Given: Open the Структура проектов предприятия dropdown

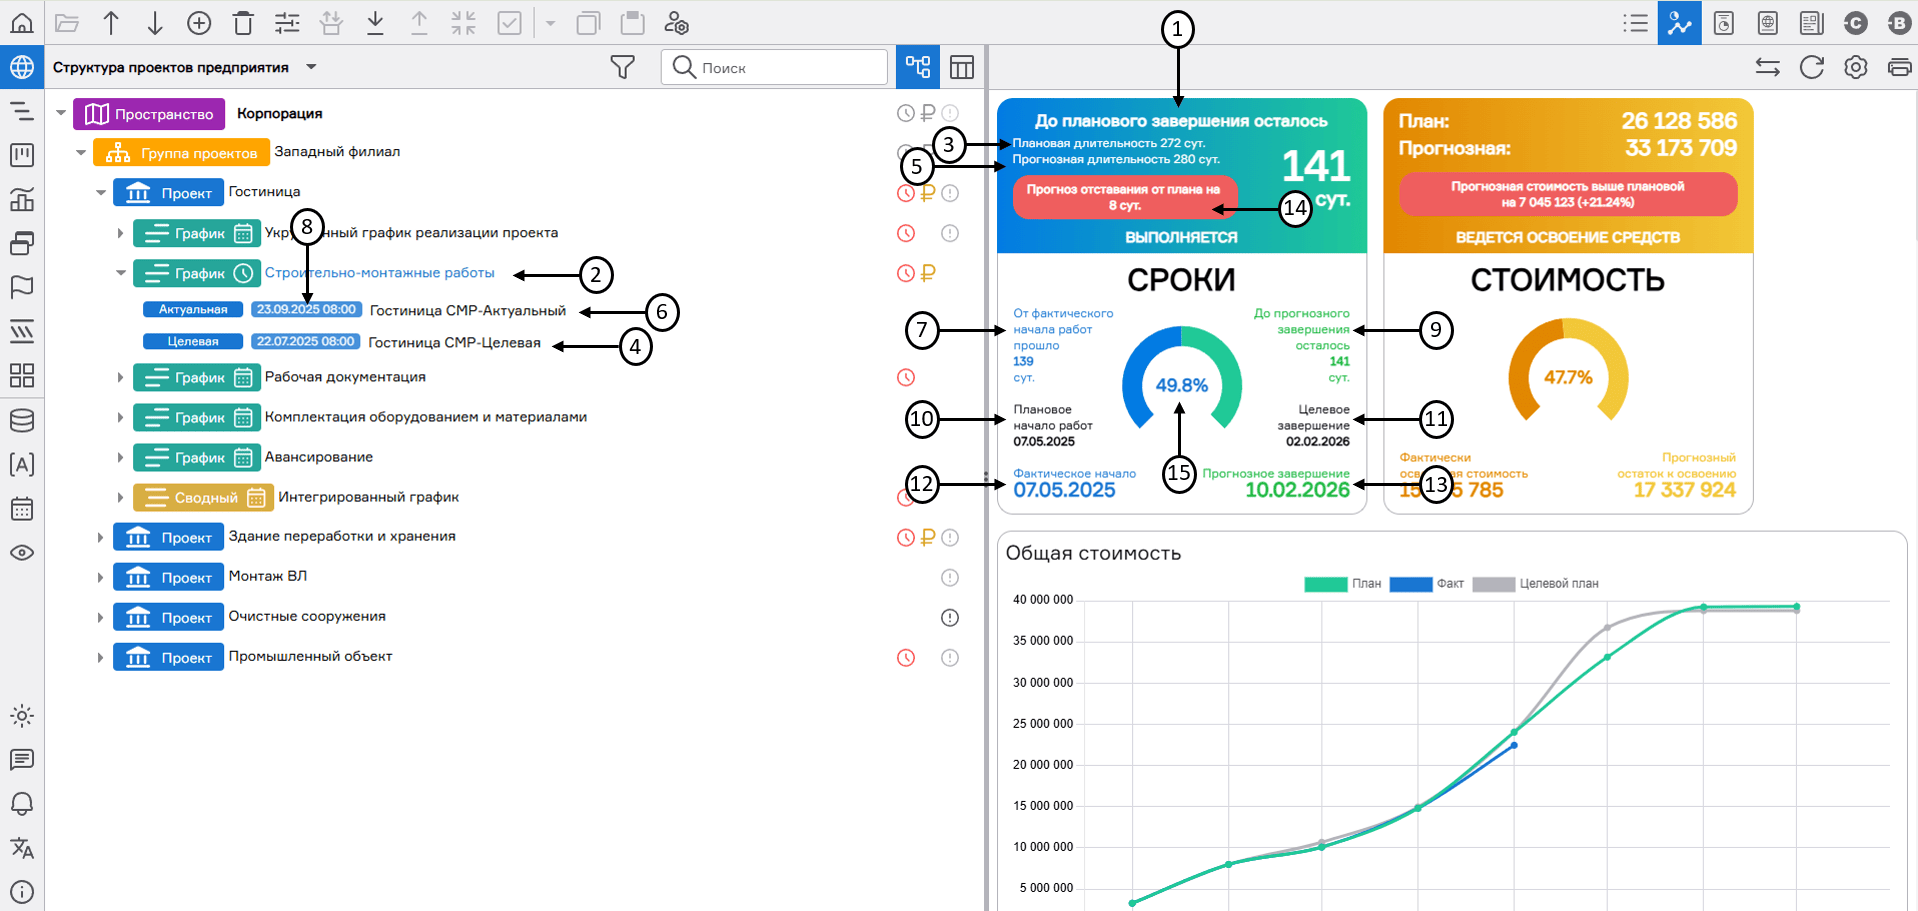Looking at the screenshot, I should point(311,67).
